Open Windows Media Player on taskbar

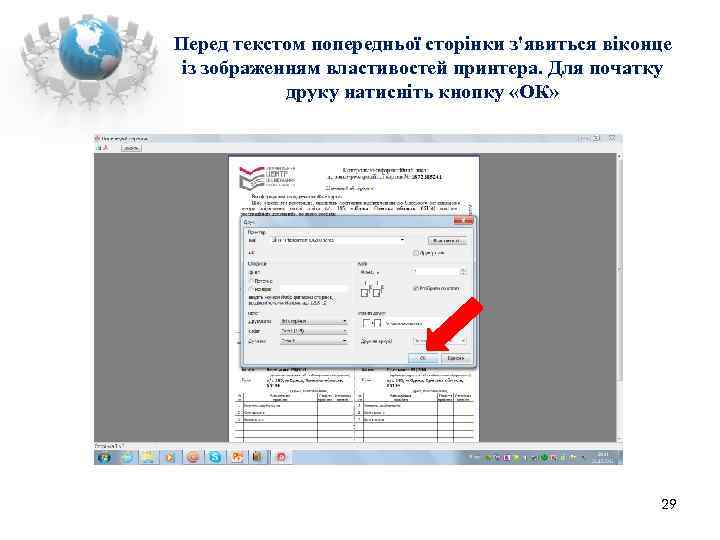pos(171,457)
